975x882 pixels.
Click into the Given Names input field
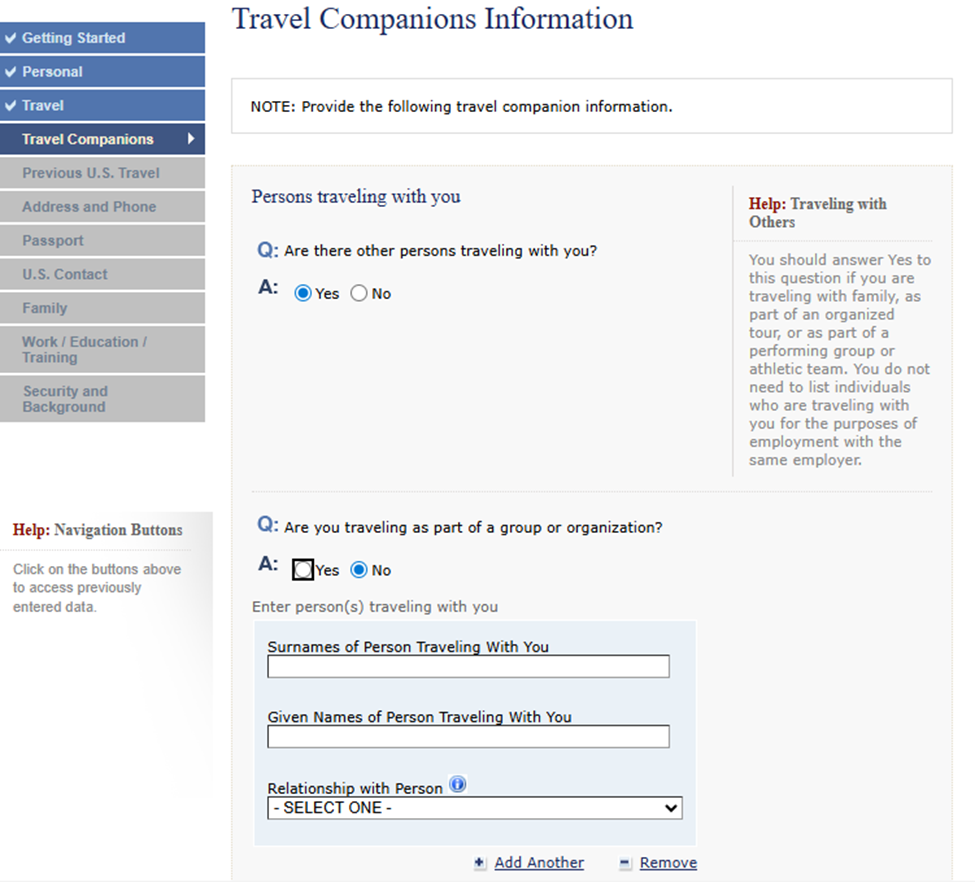pyautogui.click(x=468, y=737)
